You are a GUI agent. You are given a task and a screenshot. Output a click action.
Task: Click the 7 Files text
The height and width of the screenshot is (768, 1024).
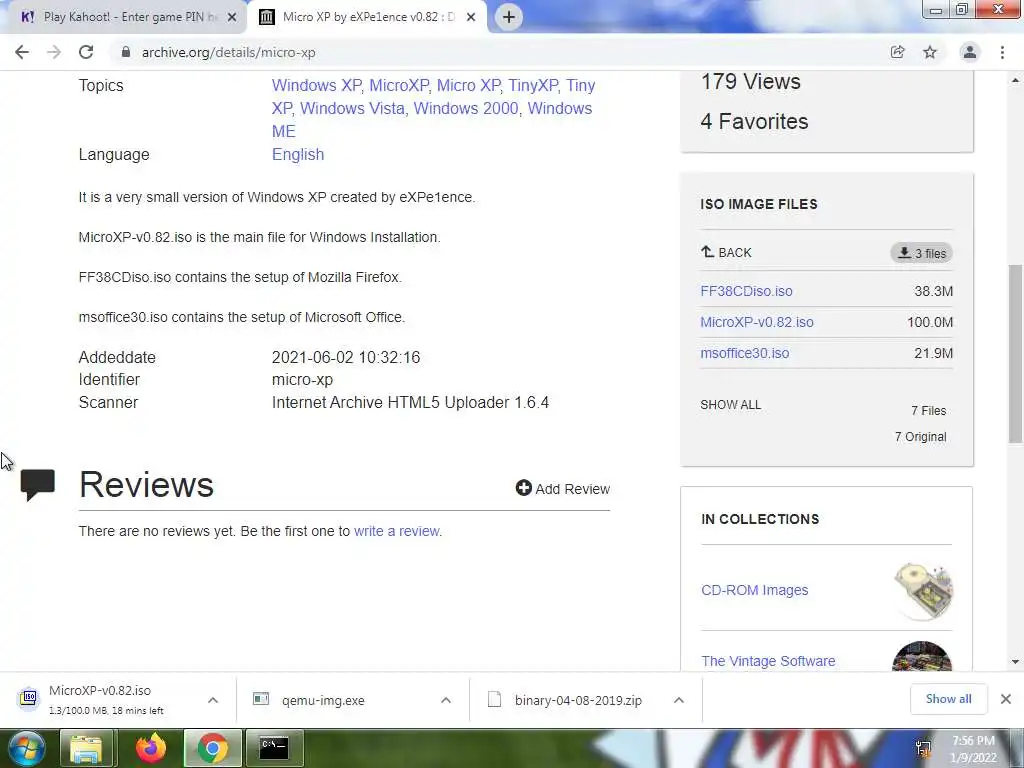pyautogui.click(x=929, y=411)
